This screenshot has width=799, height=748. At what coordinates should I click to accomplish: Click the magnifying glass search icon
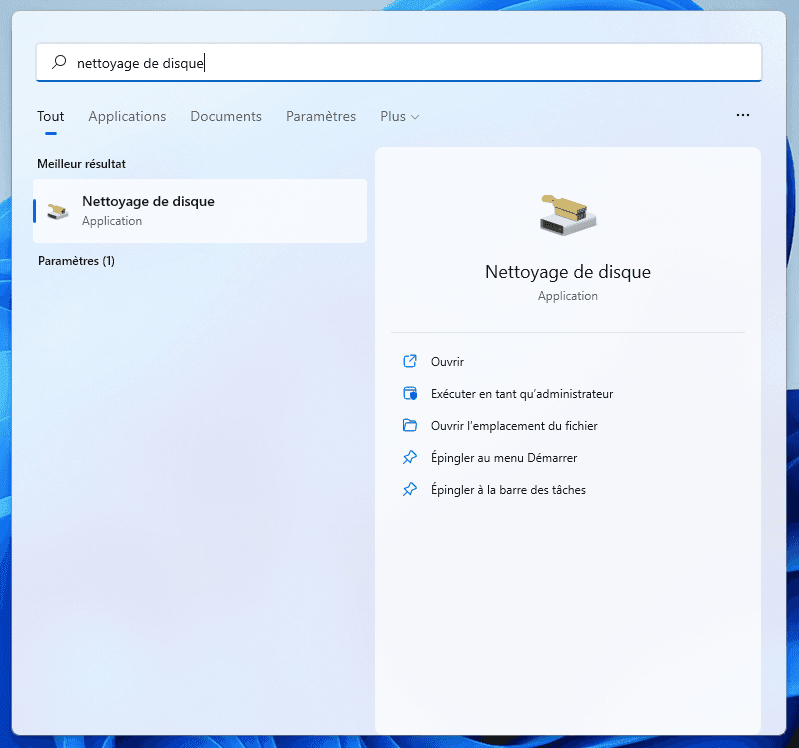[x=59, y=62]
